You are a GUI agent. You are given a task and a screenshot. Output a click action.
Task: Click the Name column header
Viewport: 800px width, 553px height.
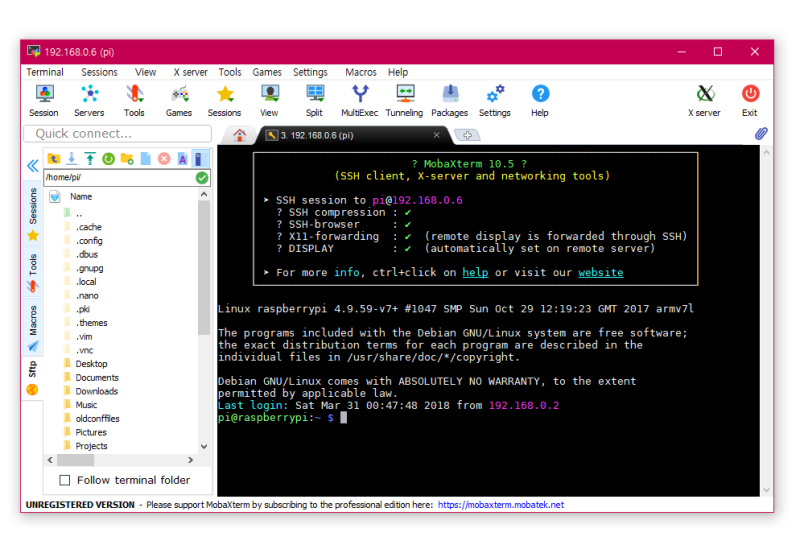tap(81, 196)
